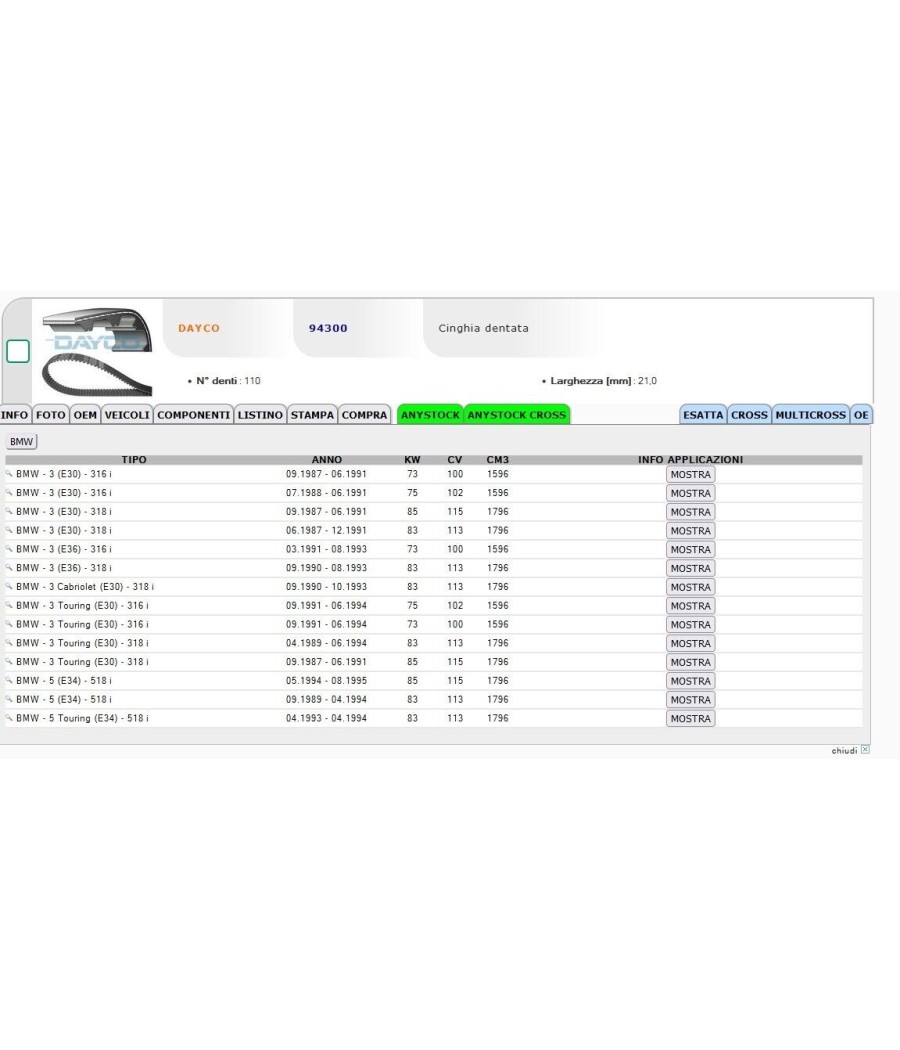
Task: Select the CROSS search tab
Action: (749, 415)
